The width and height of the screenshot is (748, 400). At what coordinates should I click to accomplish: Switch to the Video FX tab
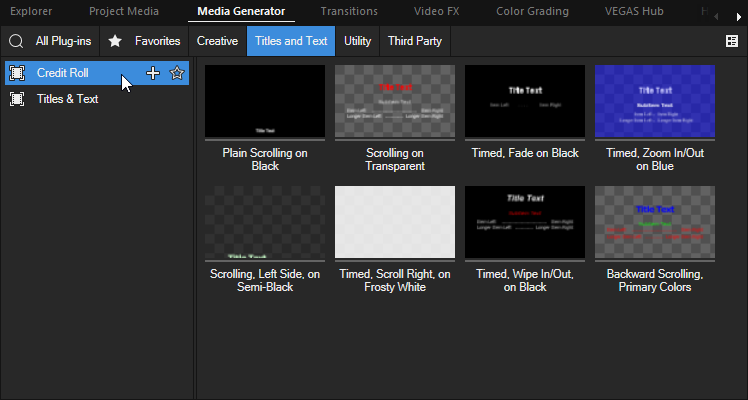(x=438, y=12)
